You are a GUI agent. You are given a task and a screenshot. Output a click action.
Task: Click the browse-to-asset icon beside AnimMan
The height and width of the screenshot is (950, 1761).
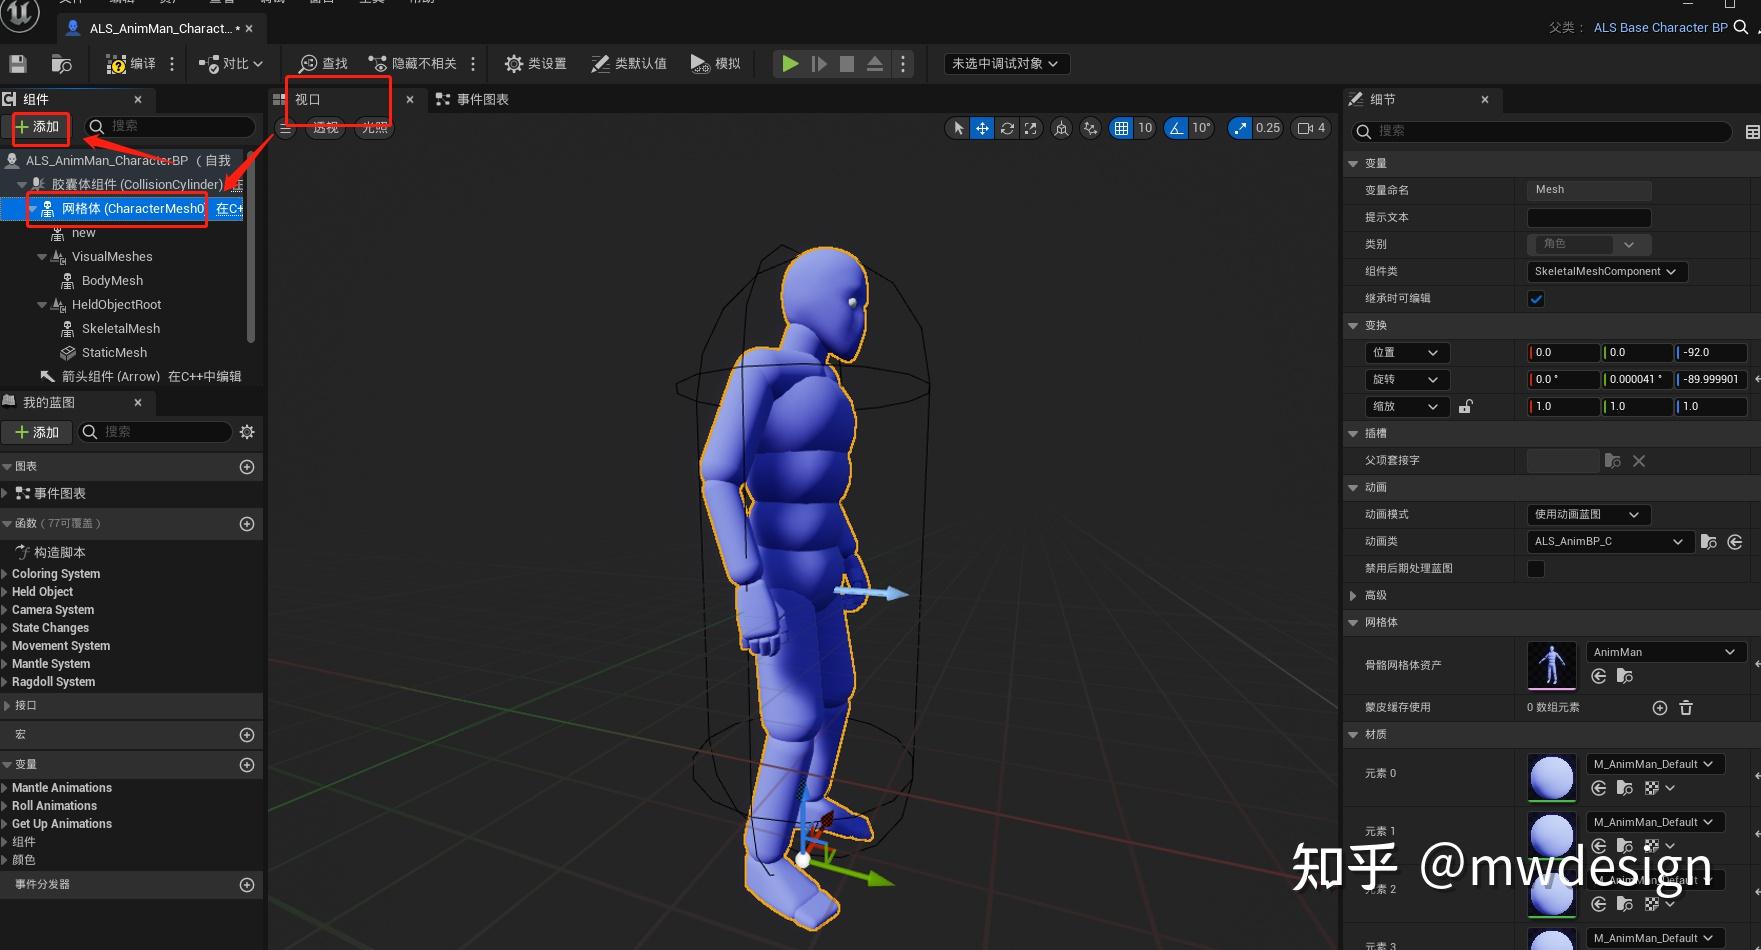click(x=1625, y=677)
